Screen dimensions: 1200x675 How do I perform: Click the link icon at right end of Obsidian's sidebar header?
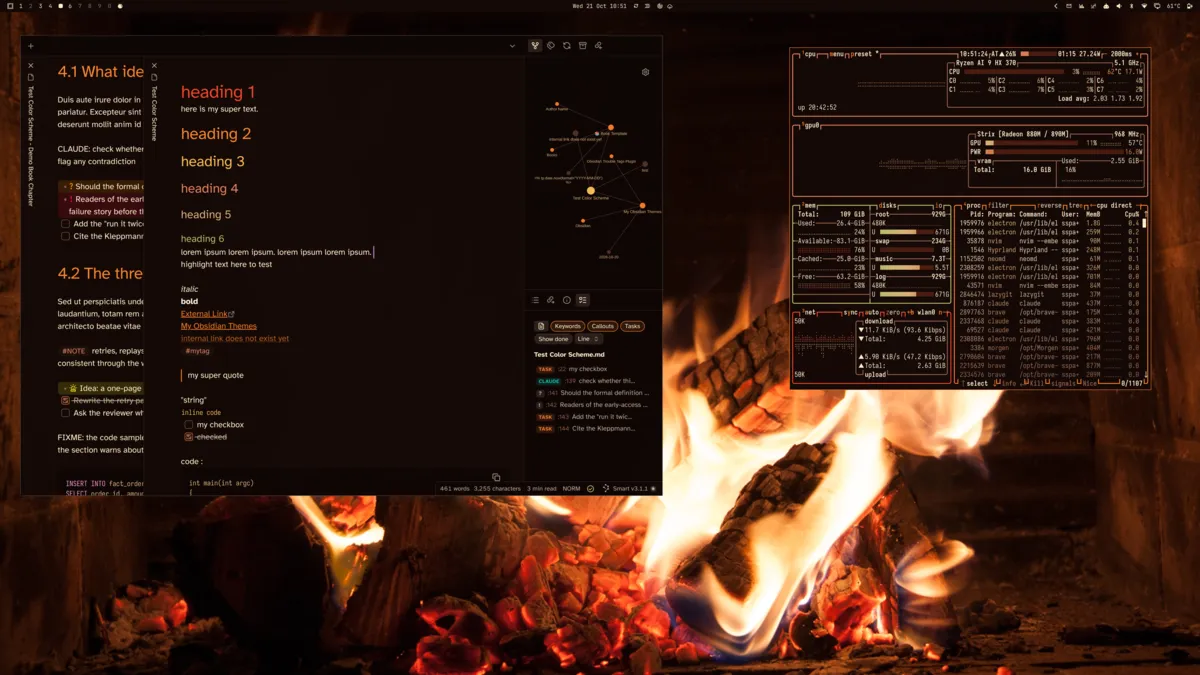598,46
